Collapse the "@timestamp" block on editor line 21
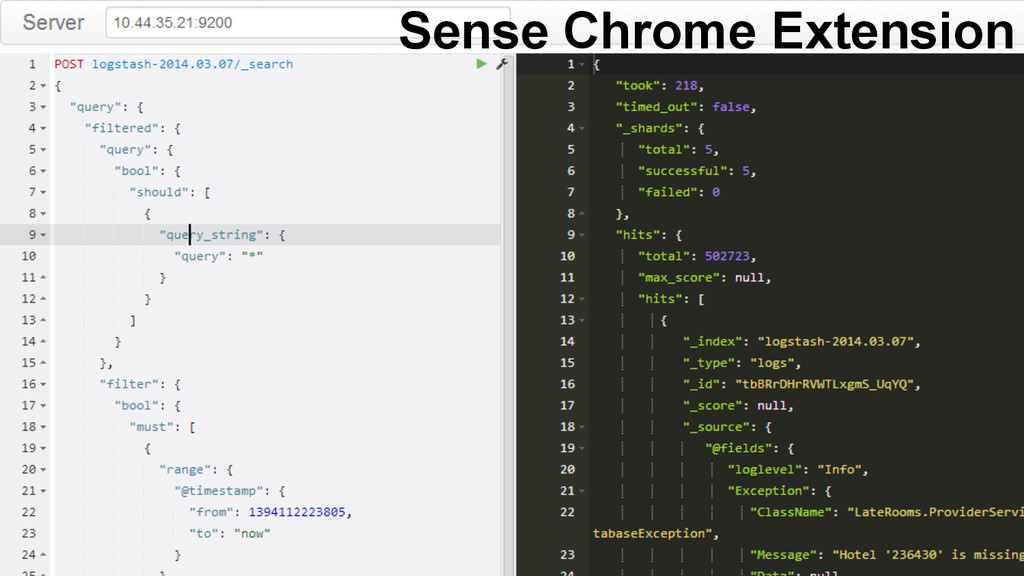 [x=43, y=491]
